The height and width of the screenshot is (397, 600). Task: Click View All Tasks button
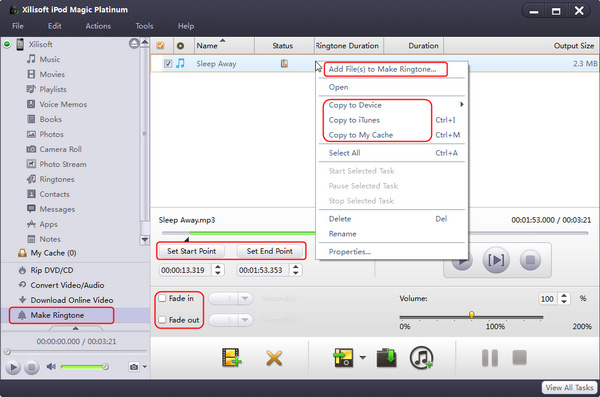(569, 387)
